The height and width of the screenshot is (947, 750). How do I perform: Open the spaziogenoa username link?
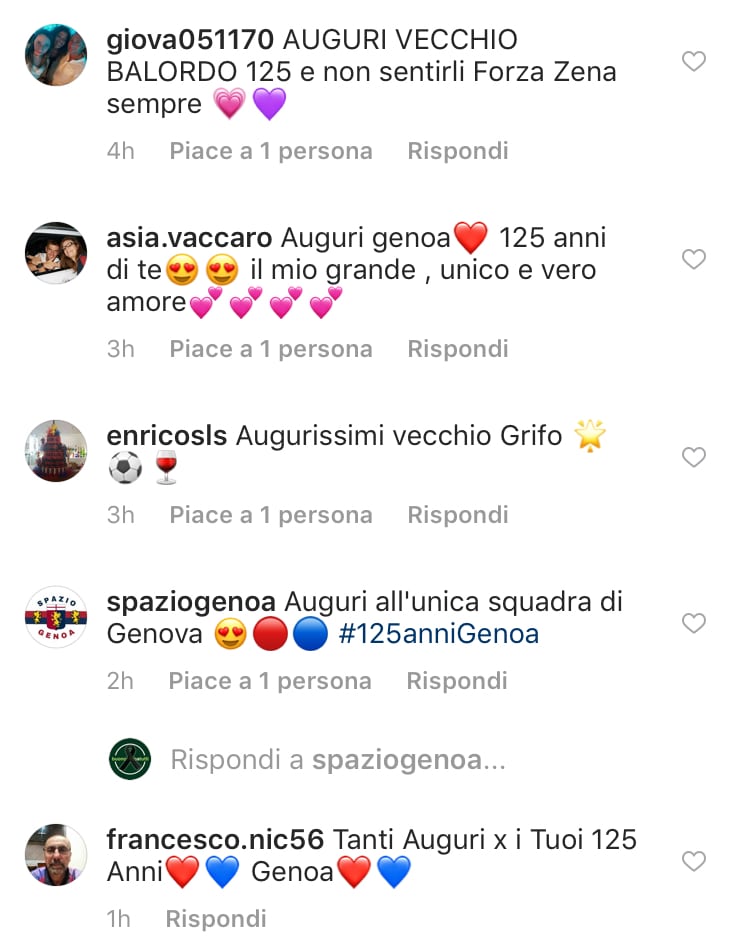click(191, 602)
